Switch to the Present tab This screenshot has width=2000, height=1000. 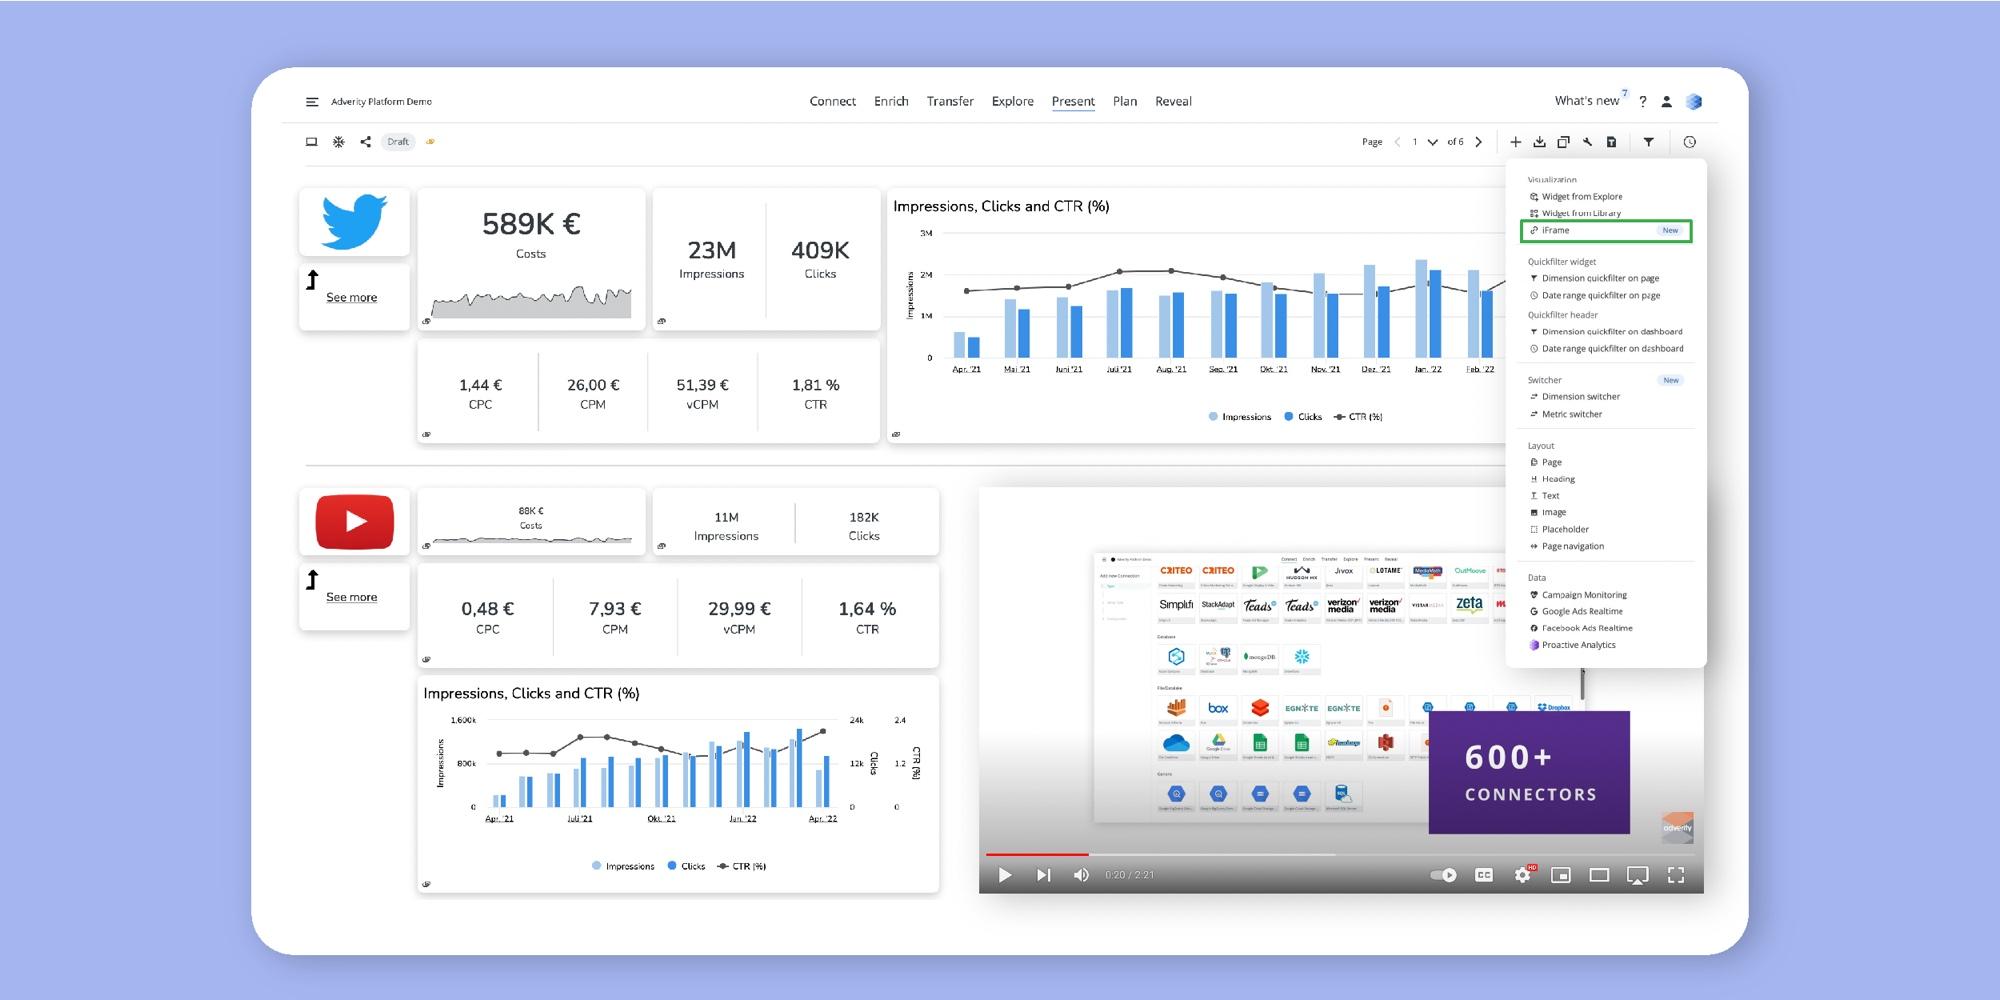click(1073, 101)
